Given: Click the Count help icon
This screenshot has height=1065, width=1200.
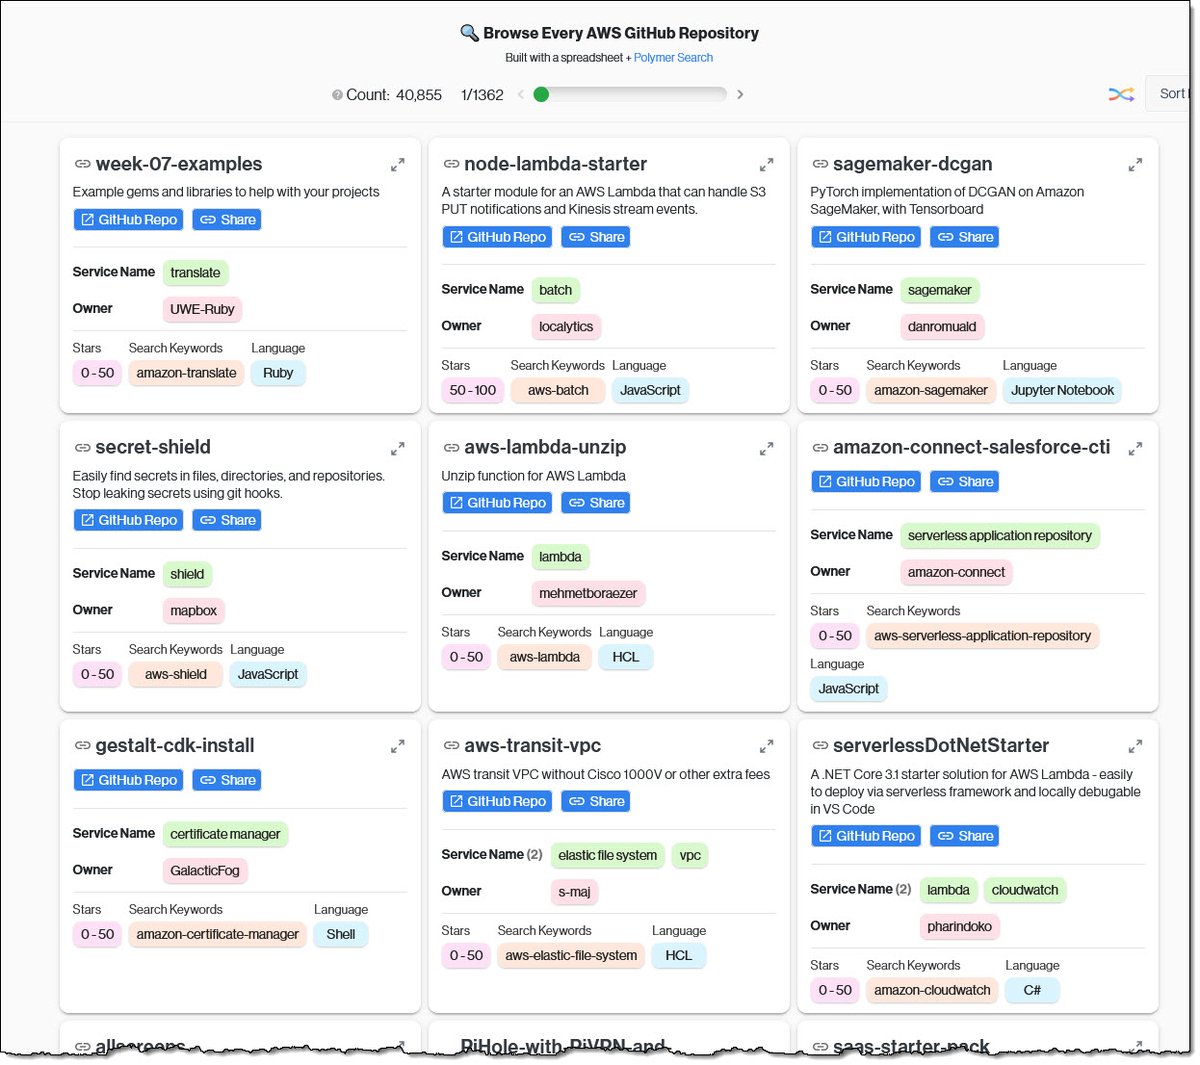Looking at the screenshot, I should 337,95.
